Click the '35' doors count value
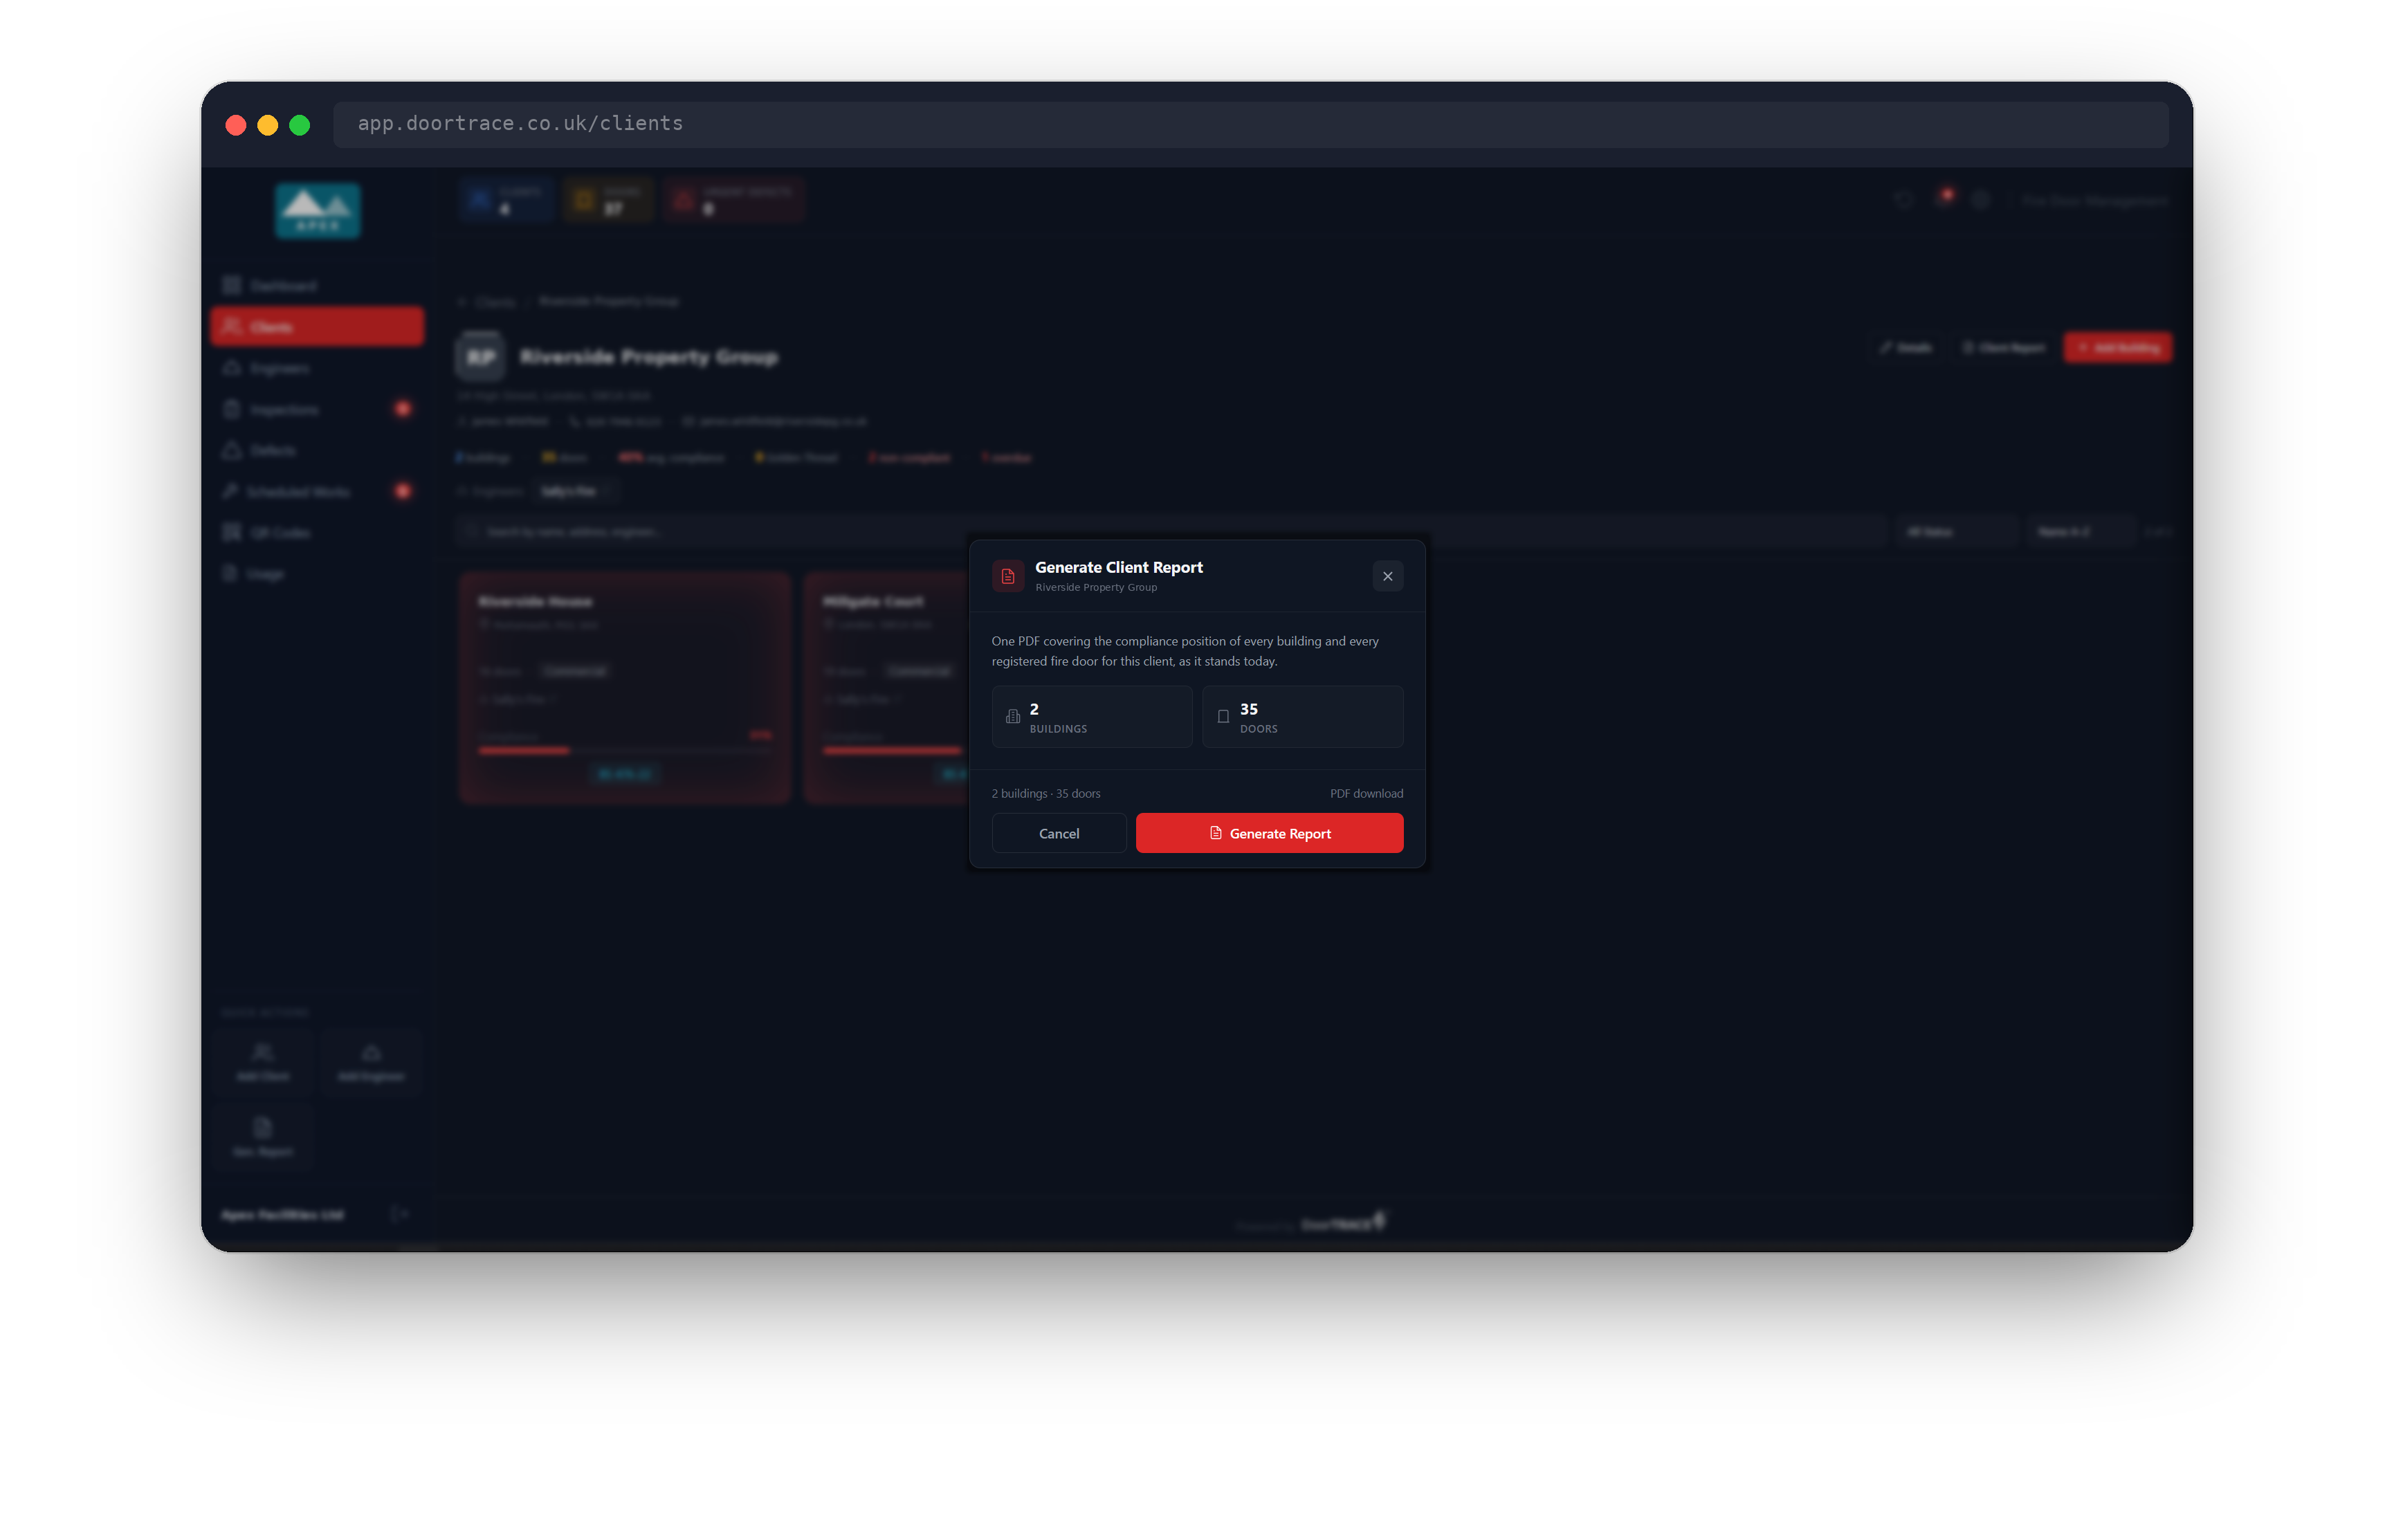 tap(1248, 709)
